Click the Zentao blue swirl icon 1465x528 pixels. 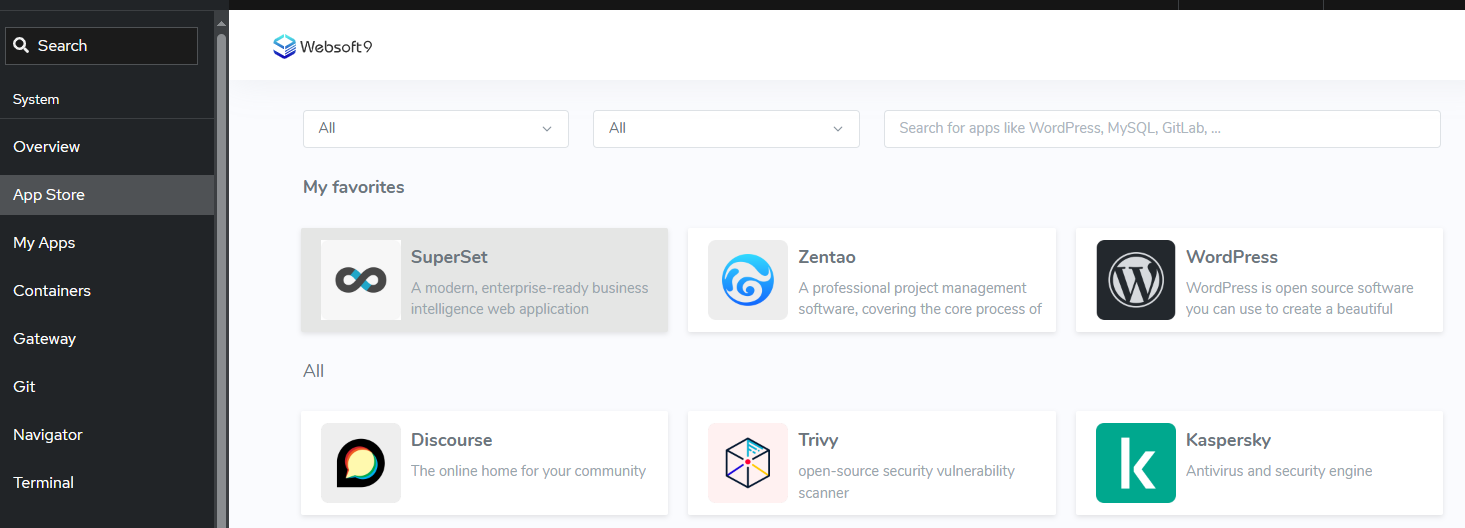coord(748,280)
